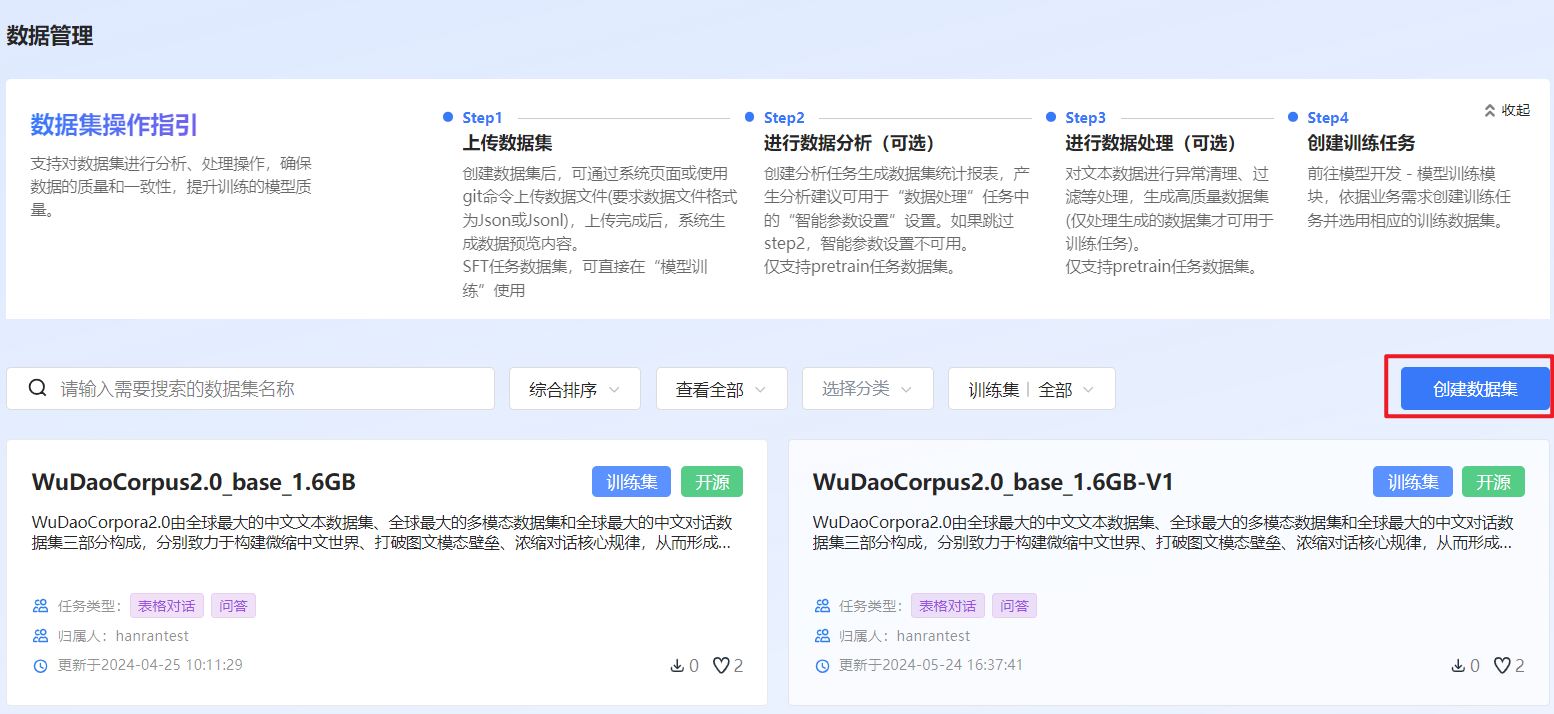This screenshot has height=714, width=1554.
Task: Click 表格对话 tag on 1.6GB-V1 card
Action: click(948, 606)
